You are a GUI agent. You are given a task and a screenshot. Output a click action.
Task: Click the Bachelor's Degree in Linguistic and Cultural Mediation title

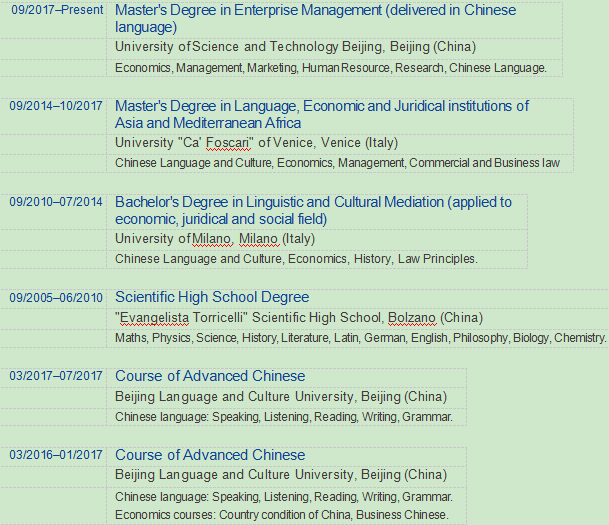tap(313, 202)
